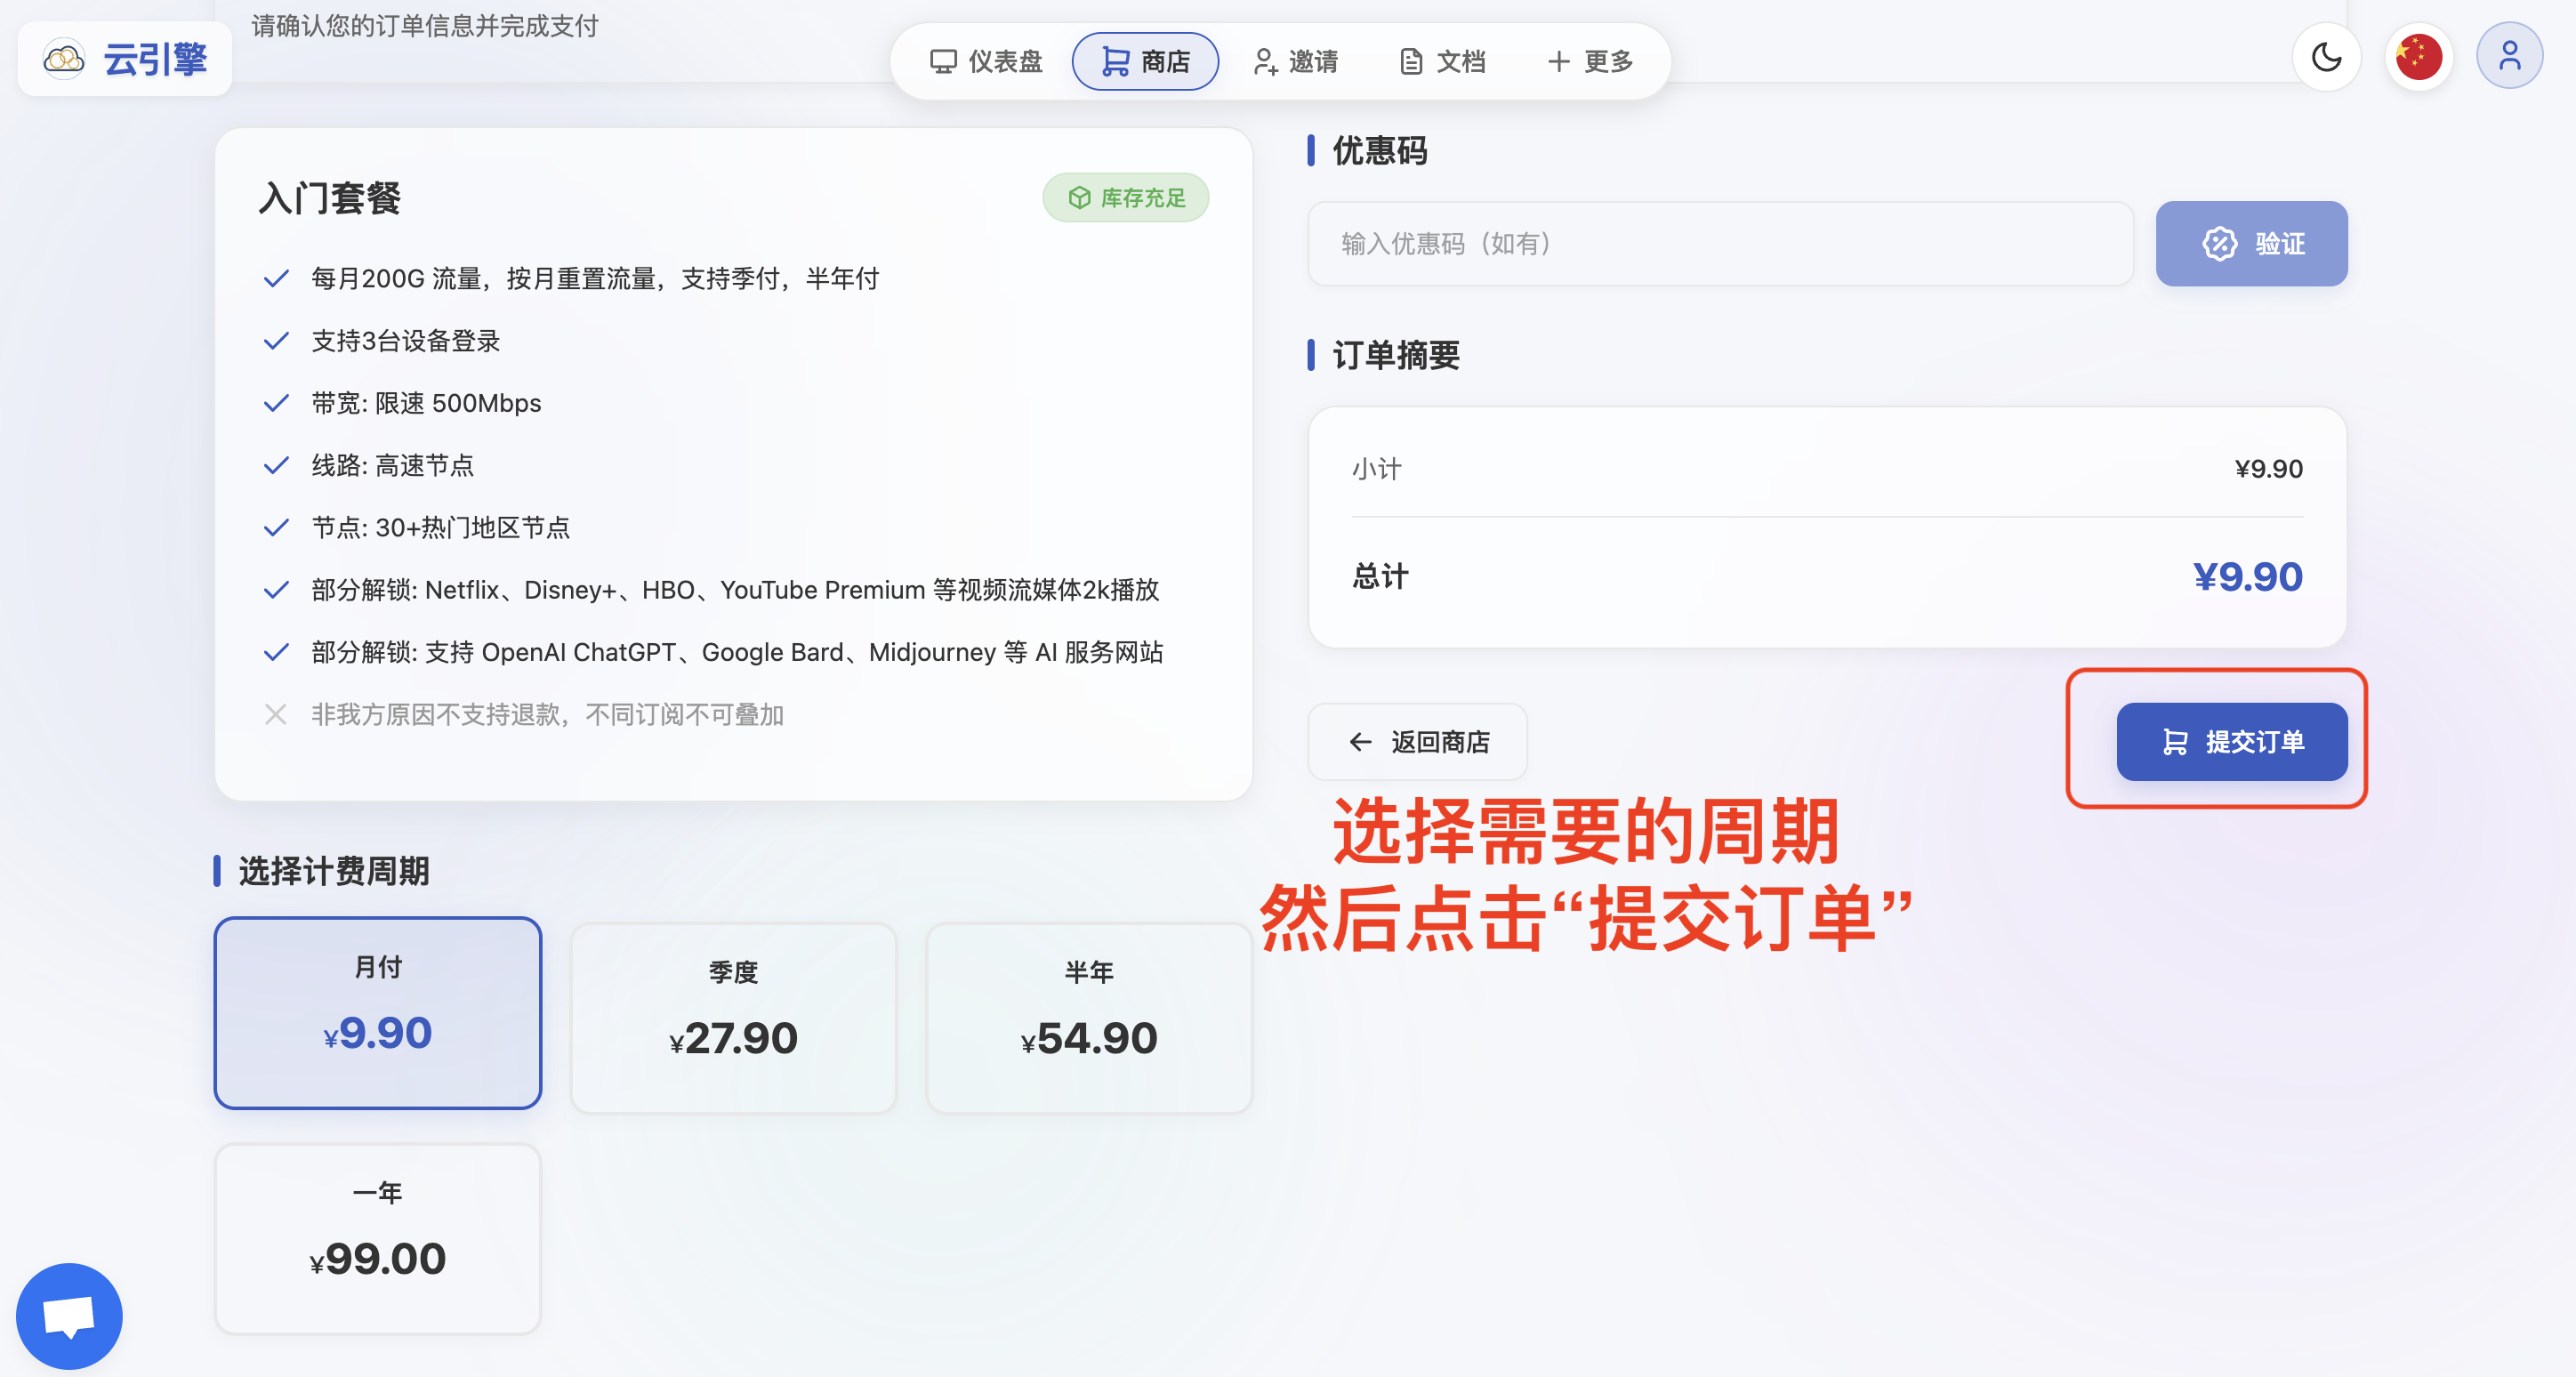Click the 验证 coupon verify button
Viewport: 2576px width, 1377px height.
pos(2251,244)
